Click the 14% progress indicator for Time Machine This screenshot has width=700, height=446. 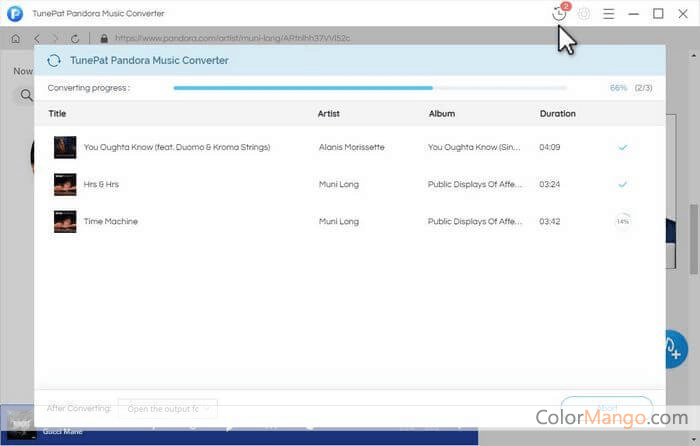(x=622, y=221)
